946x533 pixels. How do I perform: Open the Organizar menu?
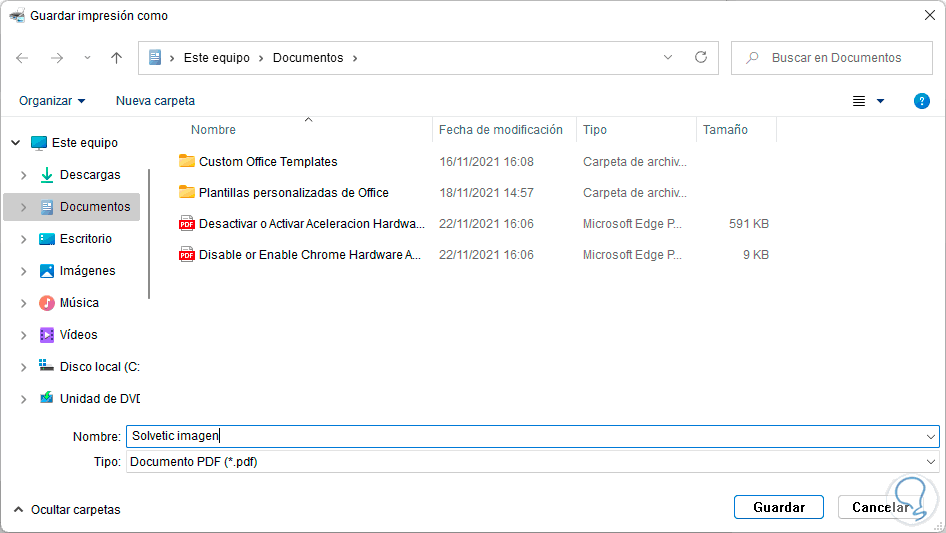(52, 101)
